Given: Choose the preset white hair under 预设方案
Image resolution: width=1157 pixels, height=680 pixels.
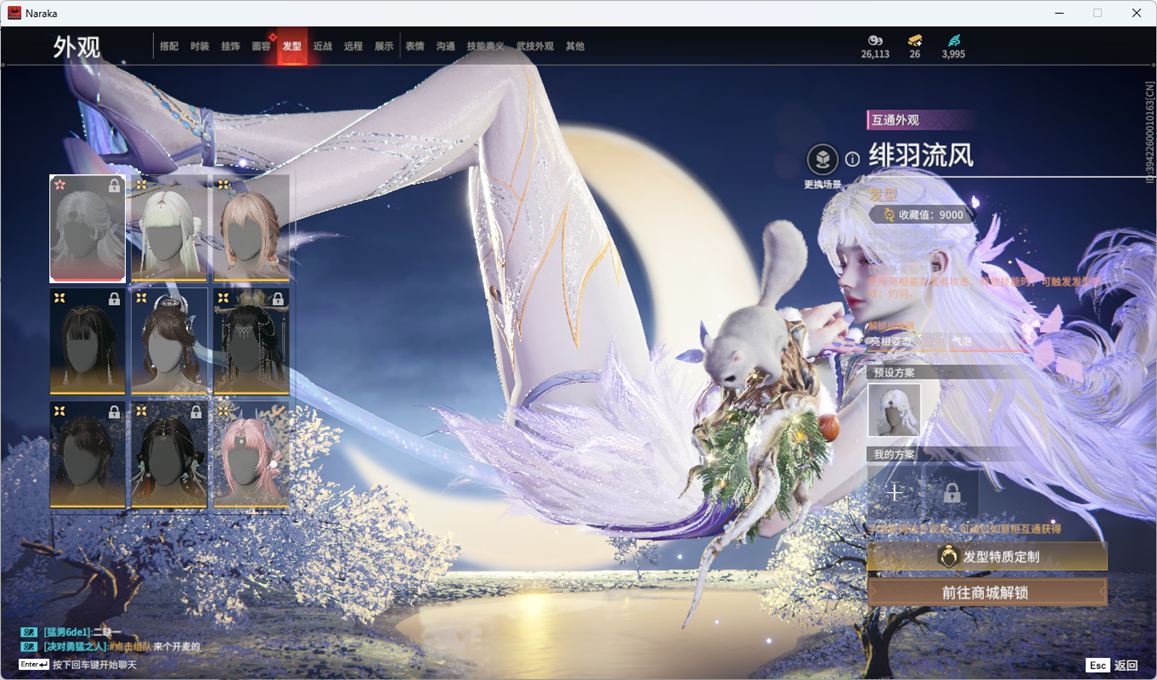Looking at the screenshot, I should click(894, 410).
